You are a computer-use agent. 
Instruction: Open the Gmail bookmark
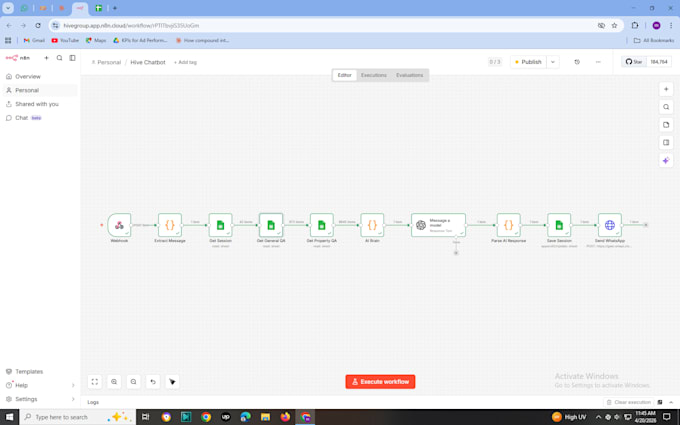[34, 40]
